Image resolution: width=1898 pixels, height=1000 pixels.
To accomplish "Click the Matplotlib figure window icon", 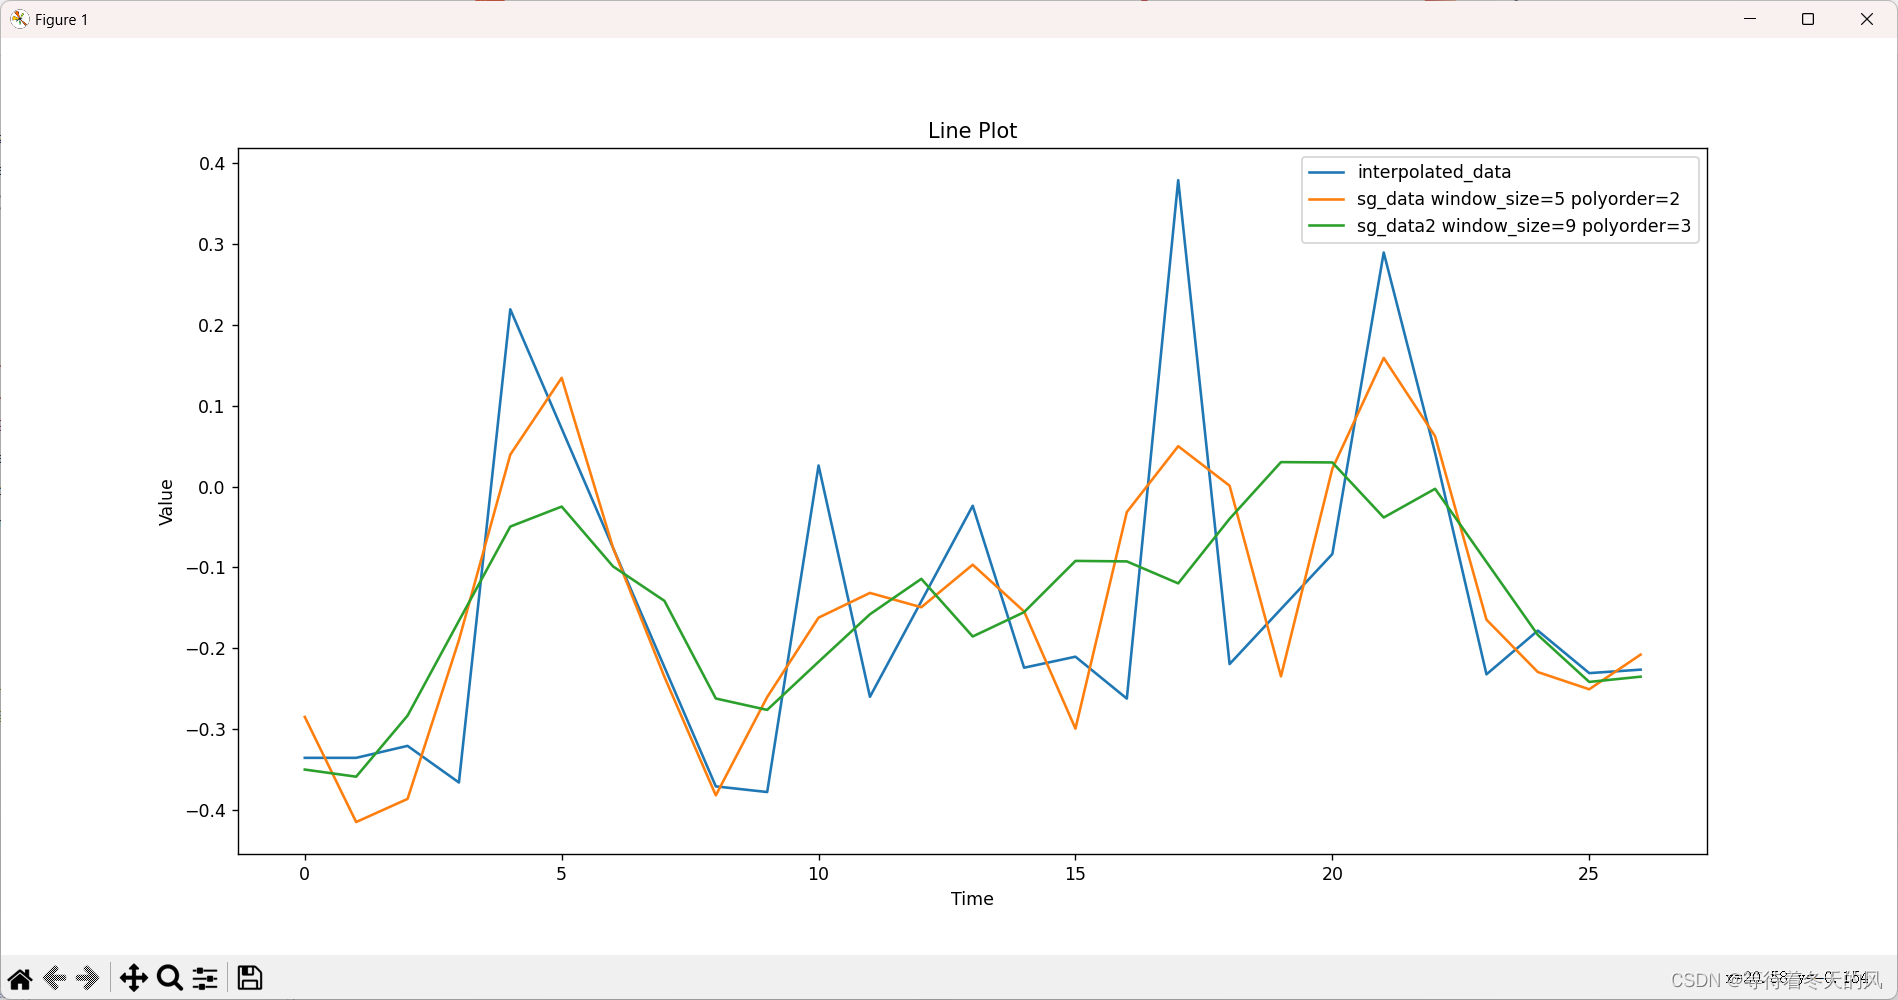I will 19,19.
